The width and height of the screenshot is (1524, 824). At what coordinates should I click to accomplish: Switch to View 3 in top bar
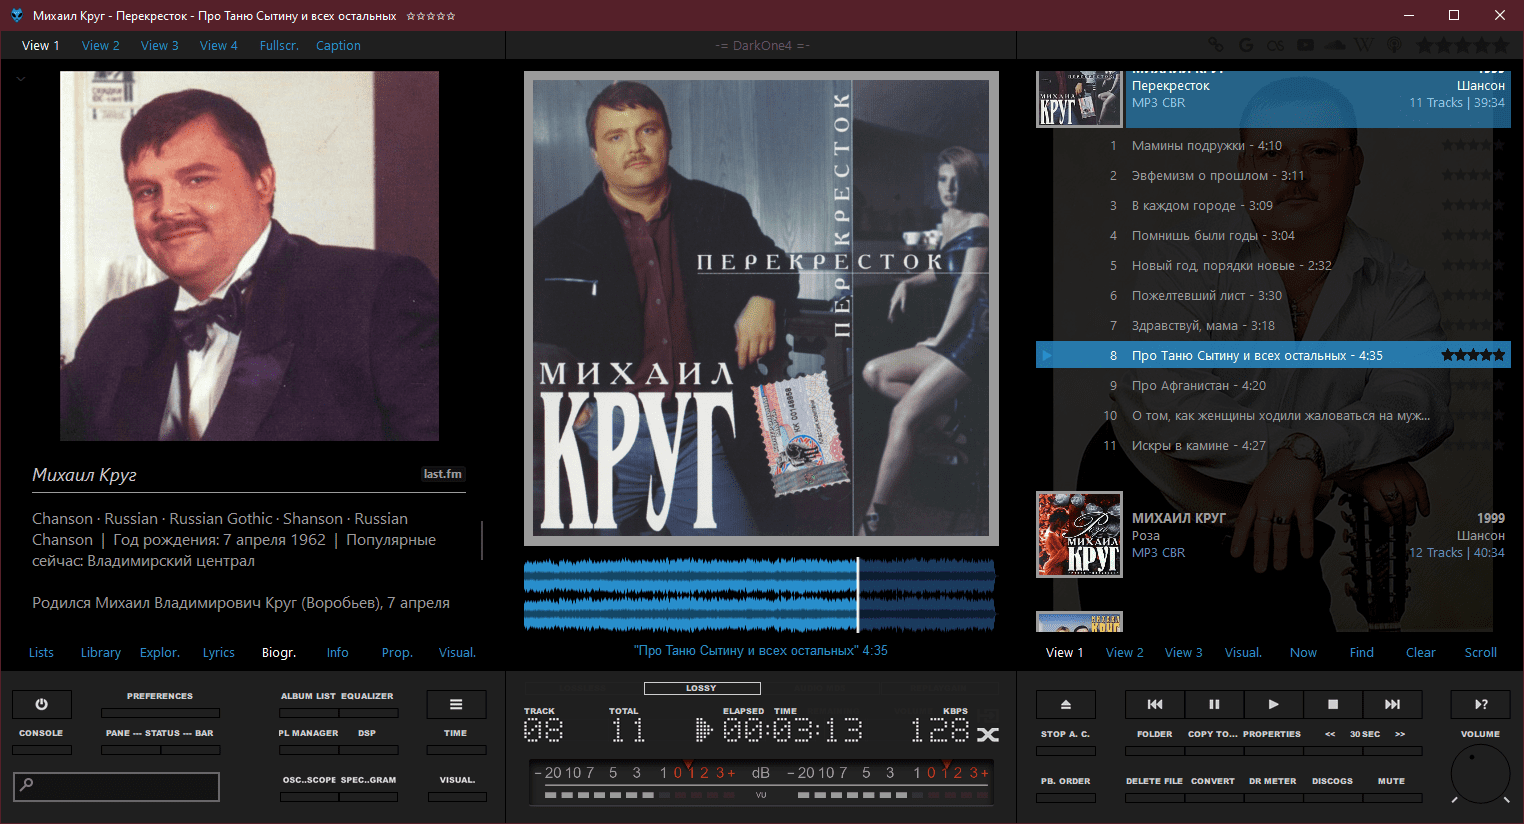pos(159,46)
